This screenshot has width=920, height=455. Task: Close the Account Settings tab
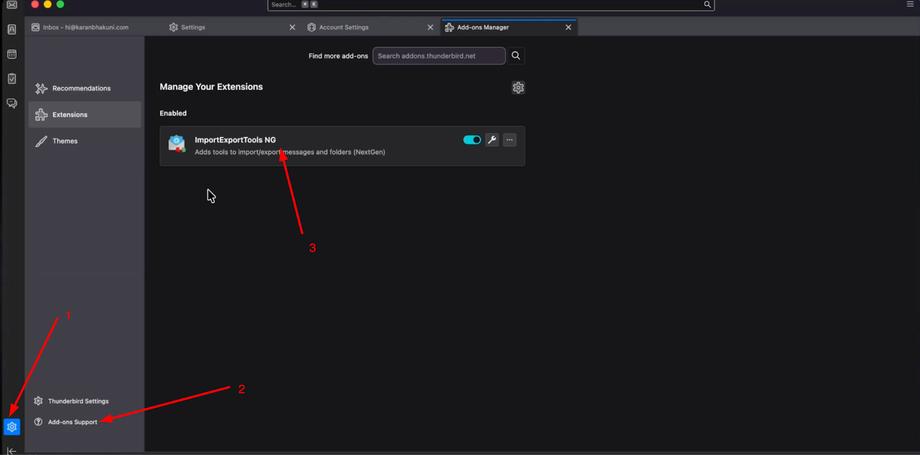click(430, 28)
